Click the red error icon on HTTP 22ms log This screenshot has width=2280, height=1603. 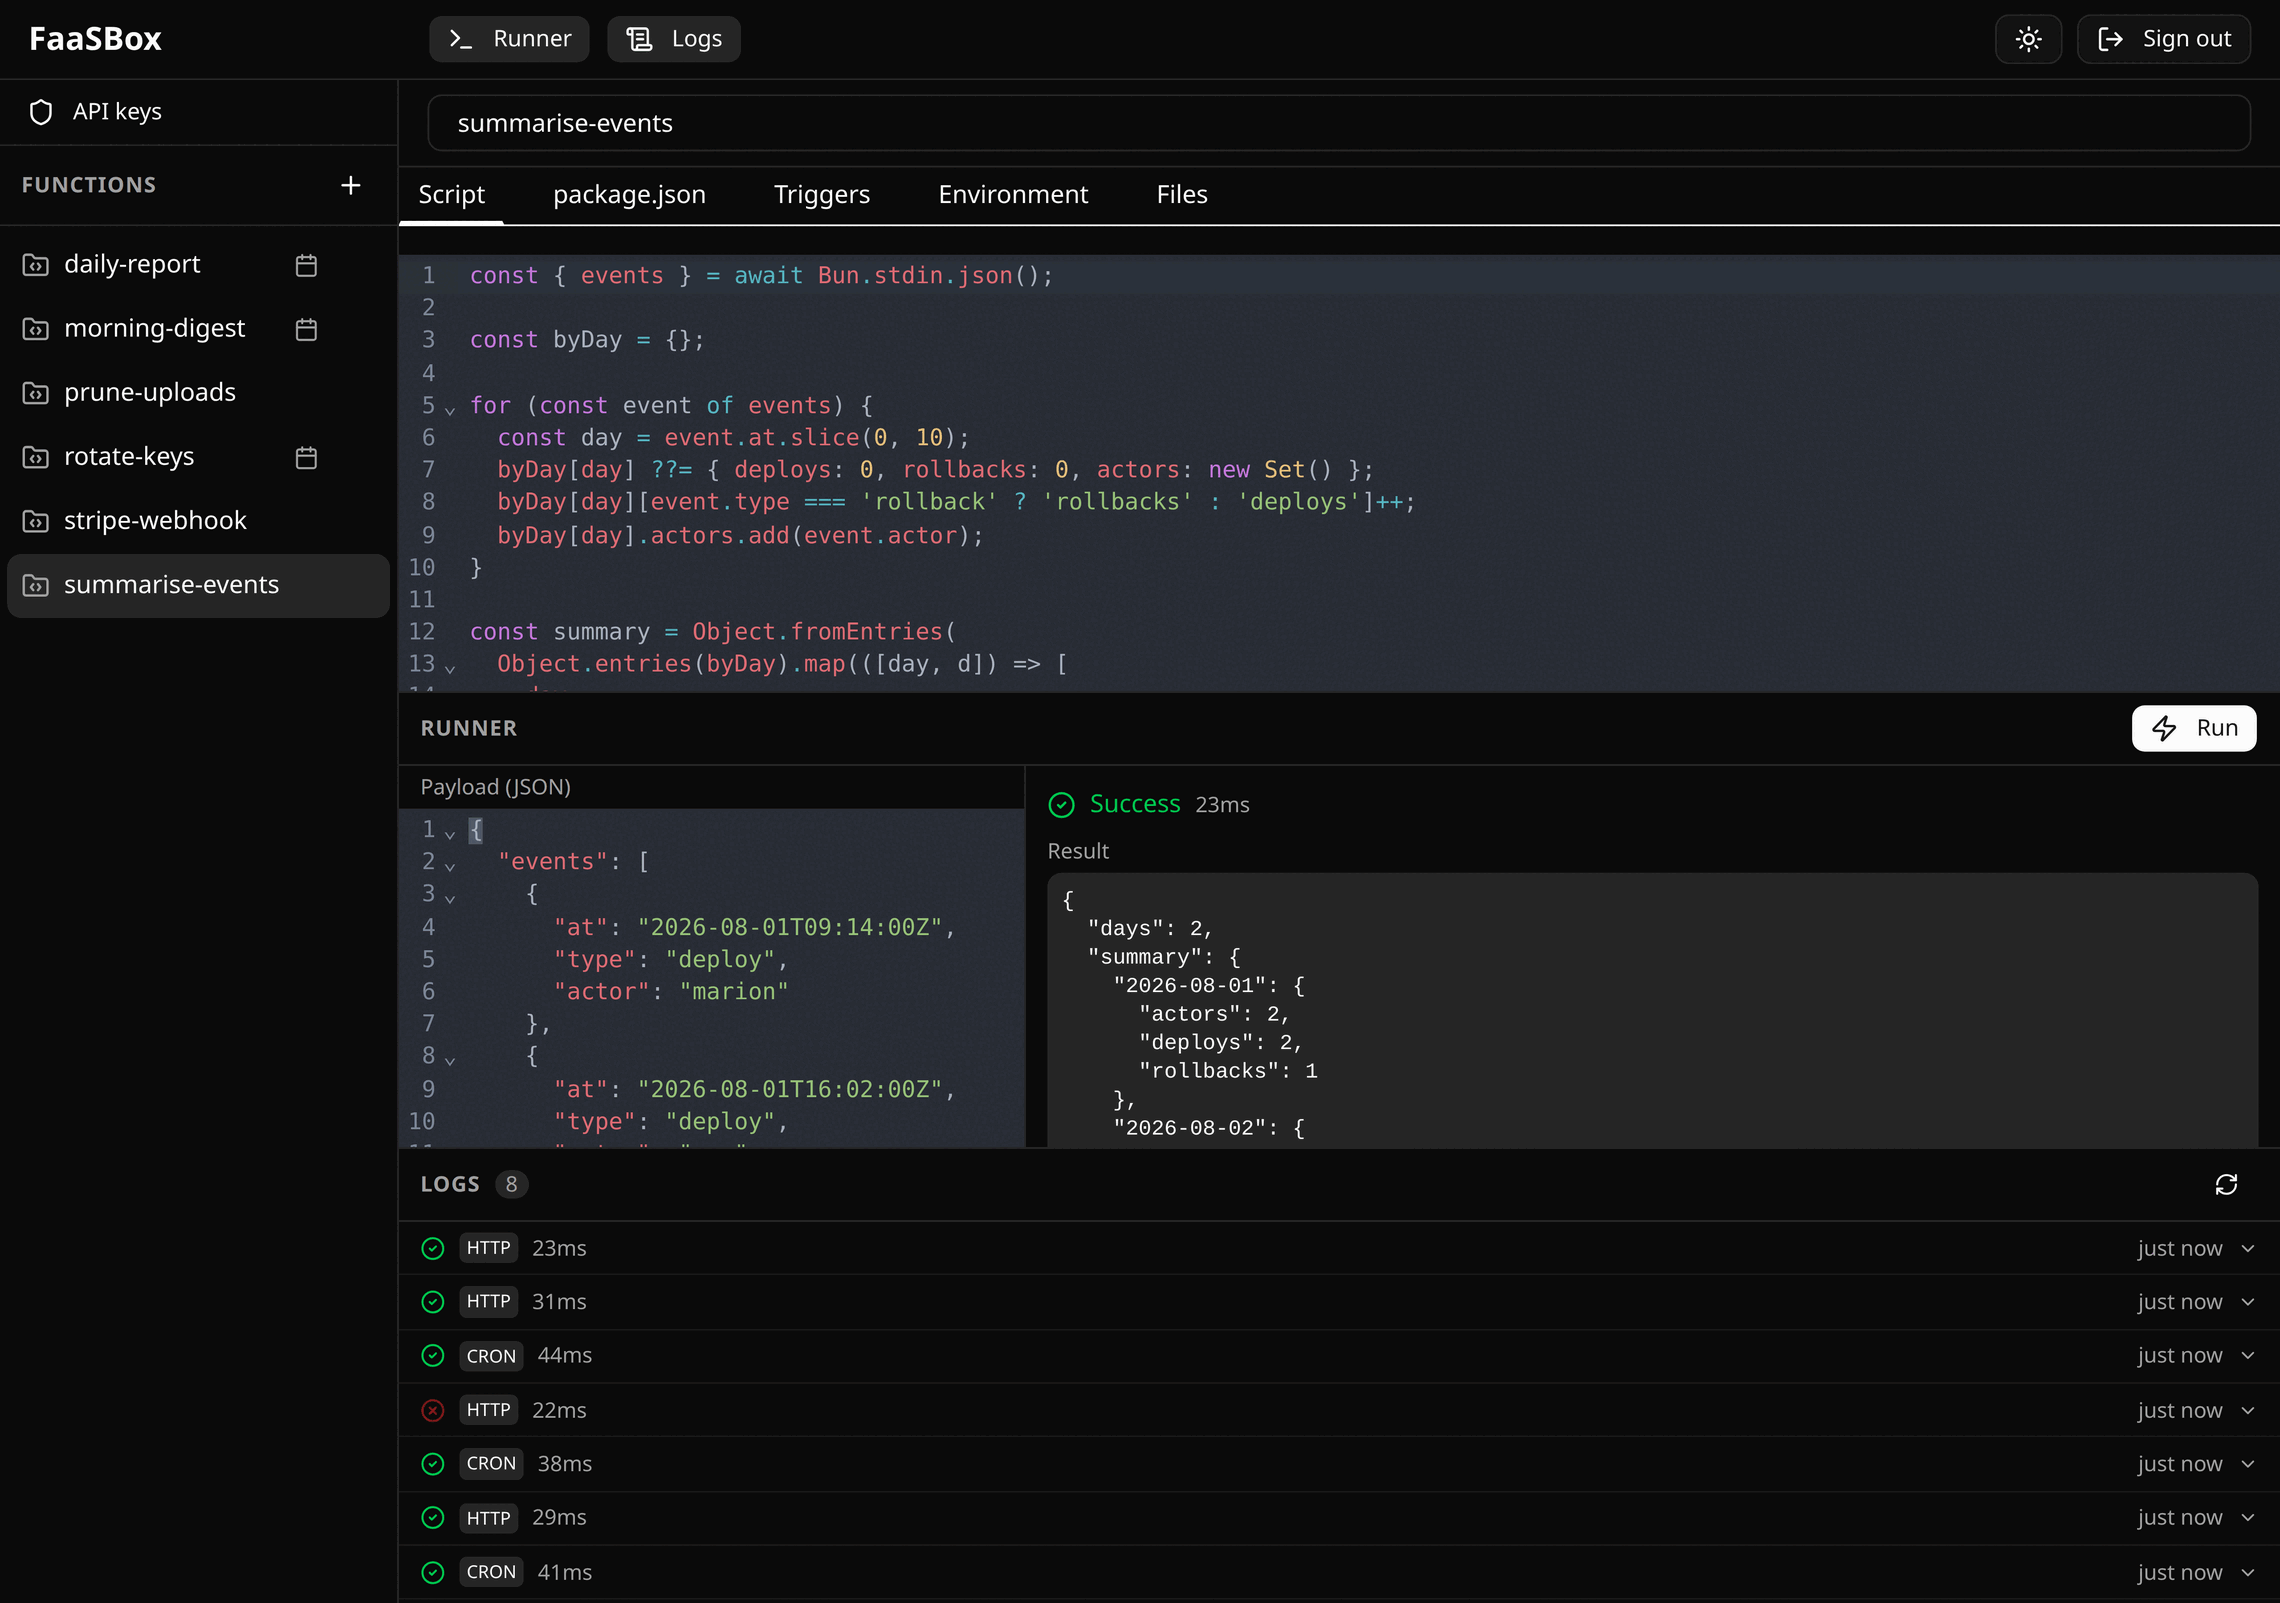[432, 1410]
